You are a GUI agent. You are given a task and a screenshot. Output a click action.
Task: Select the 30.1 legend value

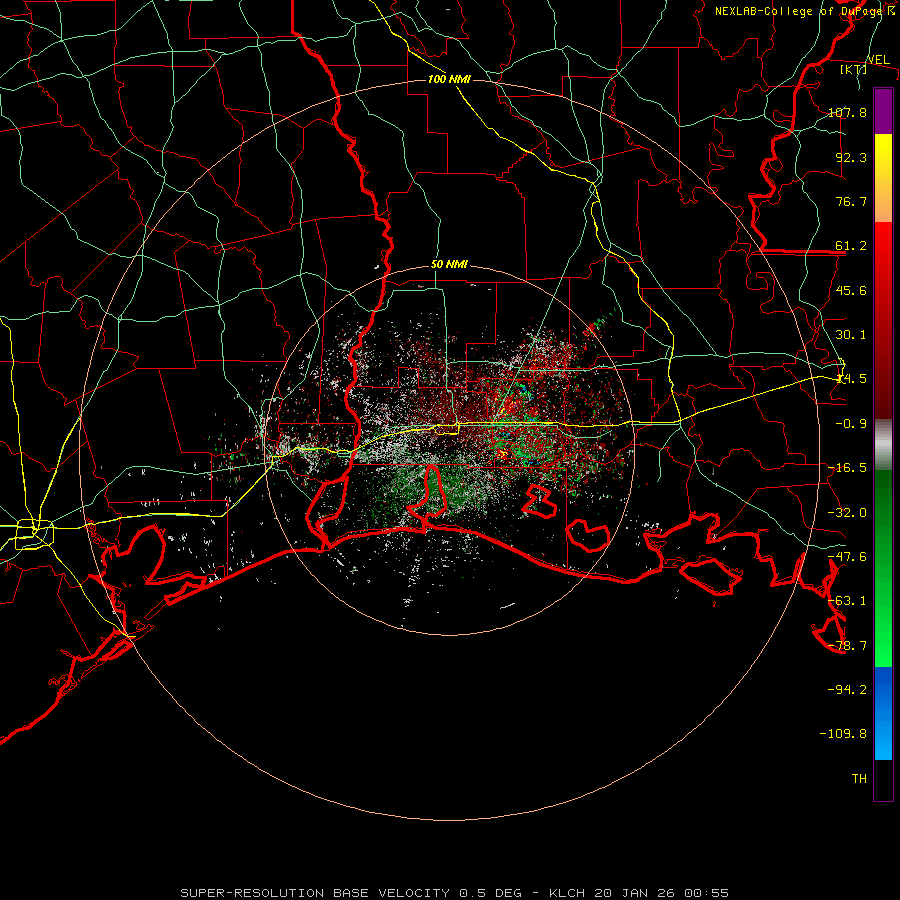click(851, 335)
